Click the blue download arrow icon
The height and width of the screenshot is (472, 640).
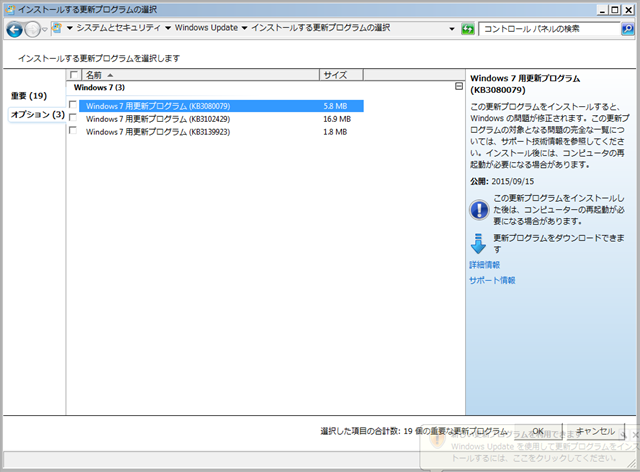(x=478, y=244)
